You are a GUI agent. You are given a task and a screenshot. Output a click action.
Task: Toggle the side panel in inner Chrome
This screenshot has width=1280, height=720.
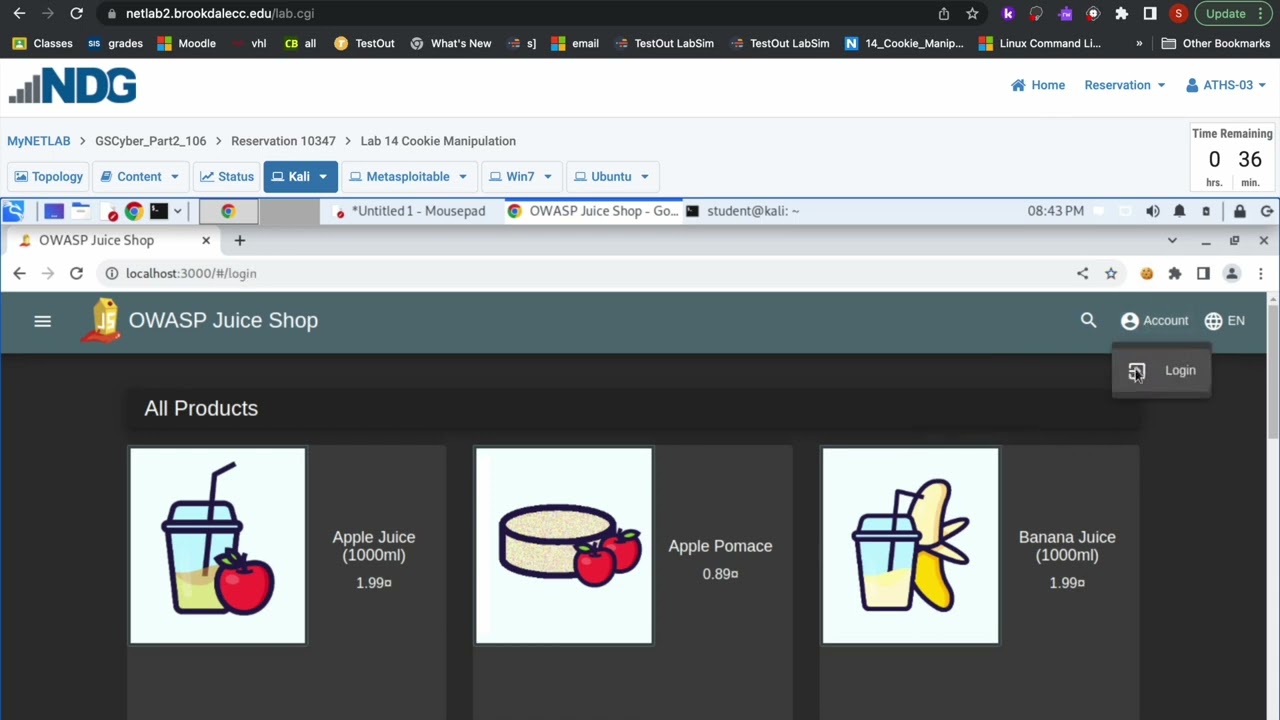[1203, 273]
